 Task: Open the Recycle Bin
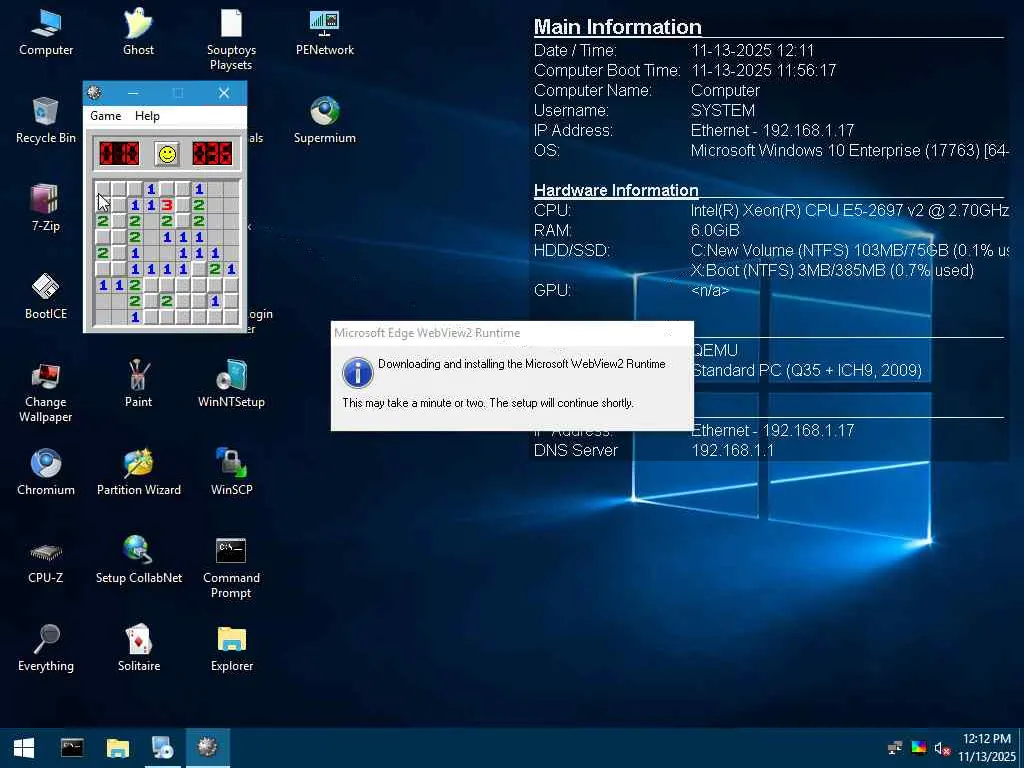coord(46,121)
